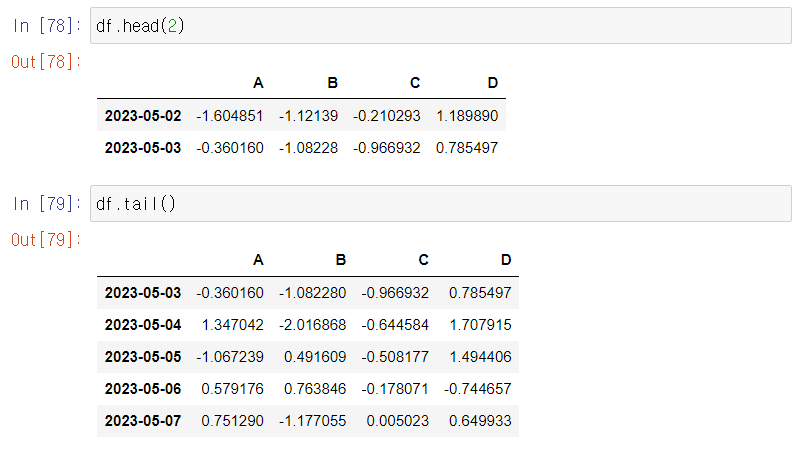799x454 pixels.
Task: Select row index 2023-05-02 in head output
Action: 143,116
